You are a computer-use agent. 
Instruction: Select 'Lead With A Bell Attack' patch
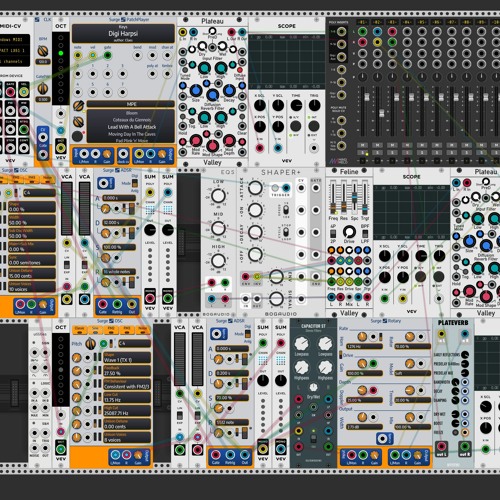pyautogui.click(x=132, y=127)
